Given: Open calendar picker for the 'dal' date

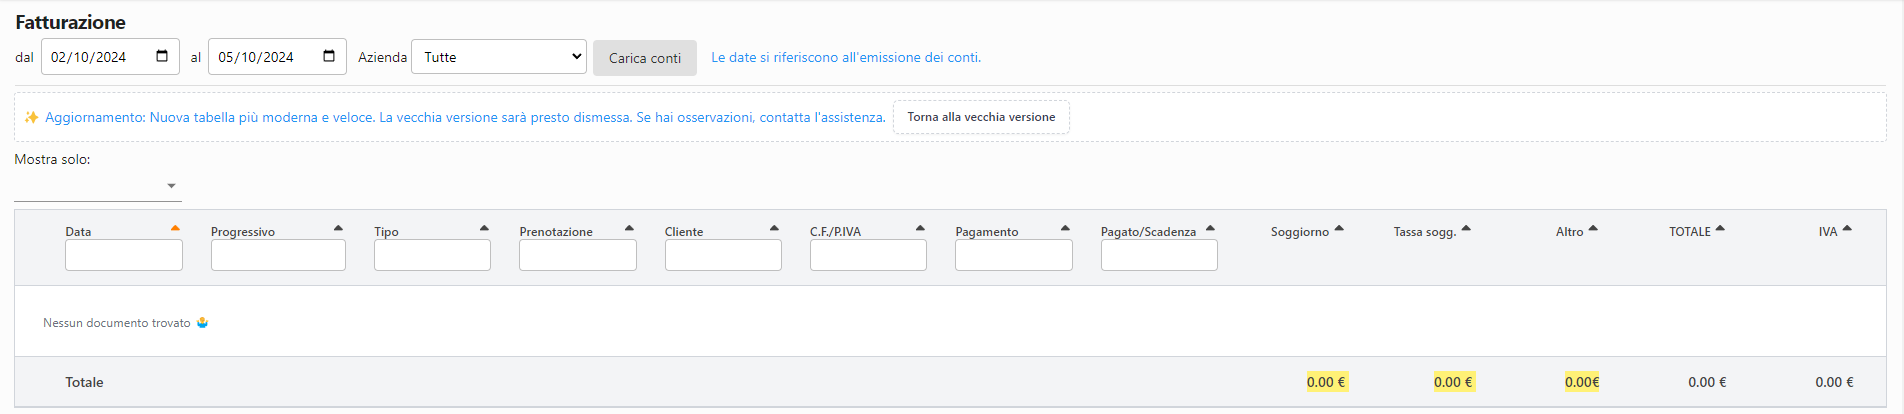Looking at the screenshot, I should (x=162, y=57).
